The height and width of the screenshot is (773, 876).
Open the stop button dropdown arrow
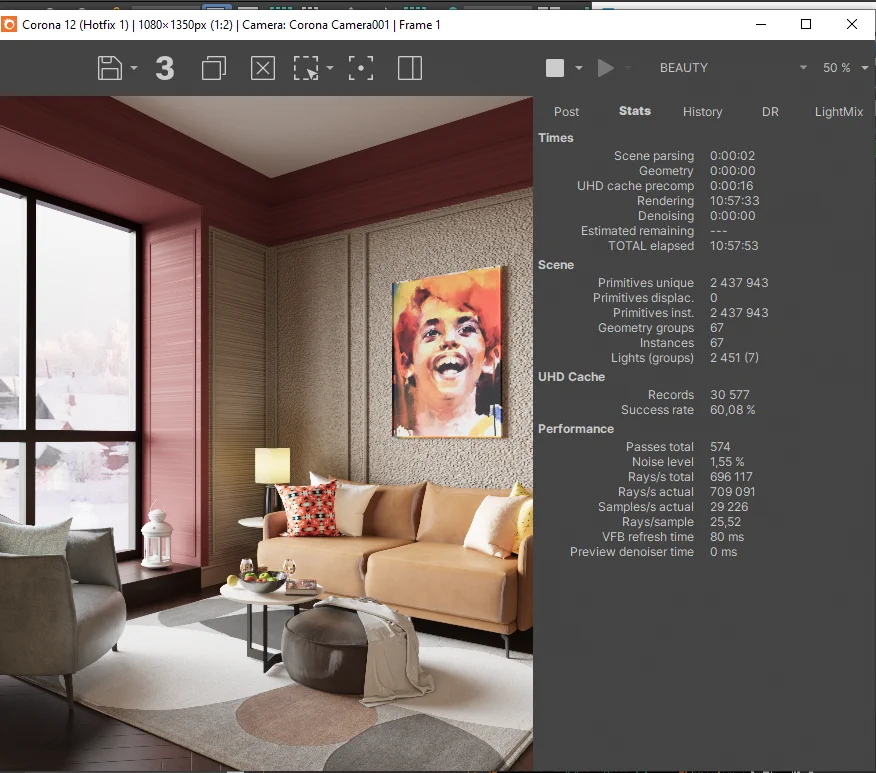click(x=579, y=69)
